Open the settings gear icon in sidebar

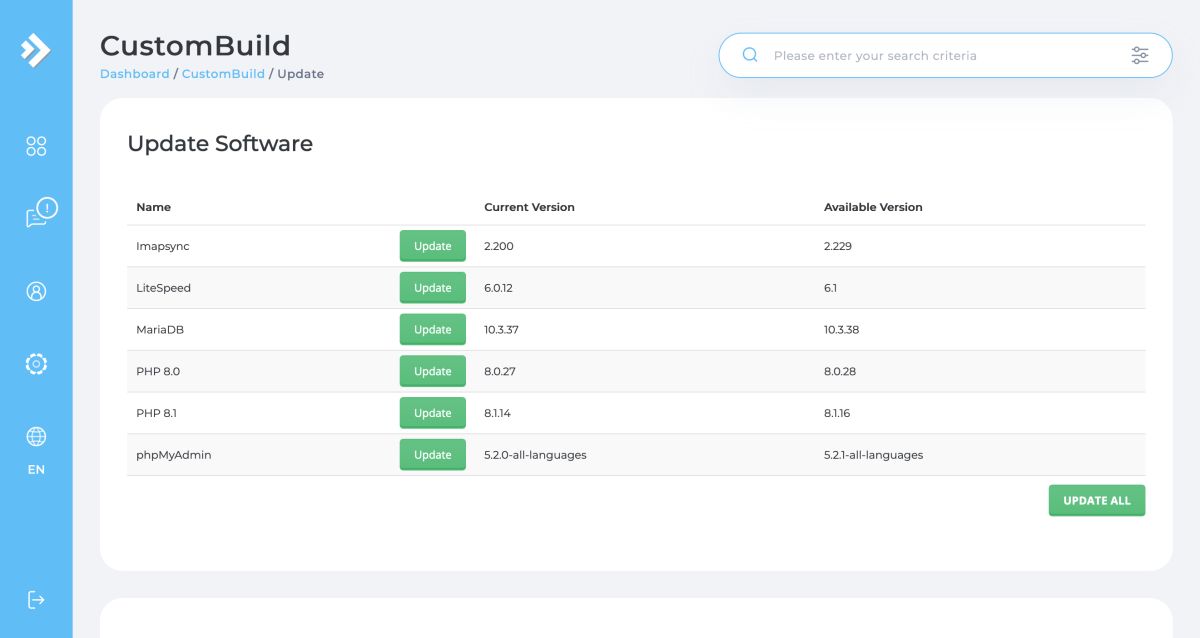36,364
